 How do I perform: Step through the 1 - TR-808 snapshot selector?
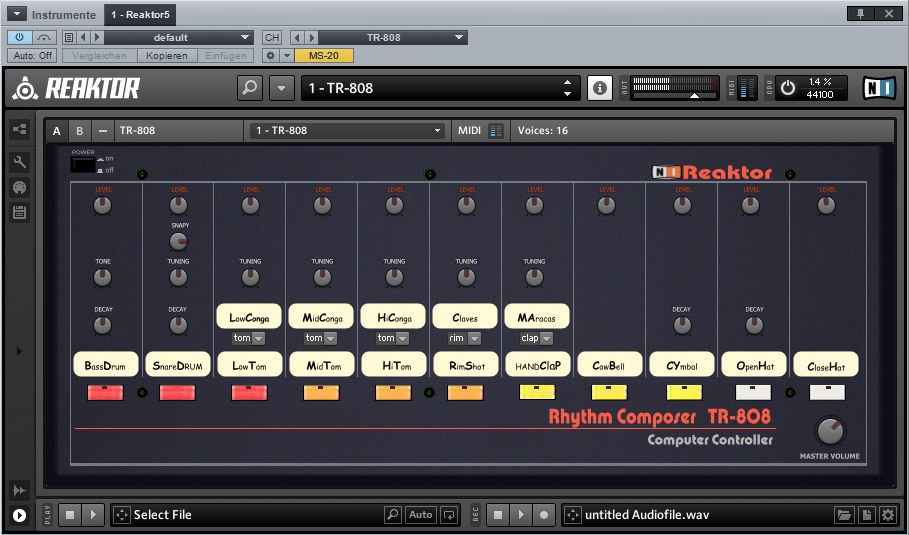tap(568, 88)
